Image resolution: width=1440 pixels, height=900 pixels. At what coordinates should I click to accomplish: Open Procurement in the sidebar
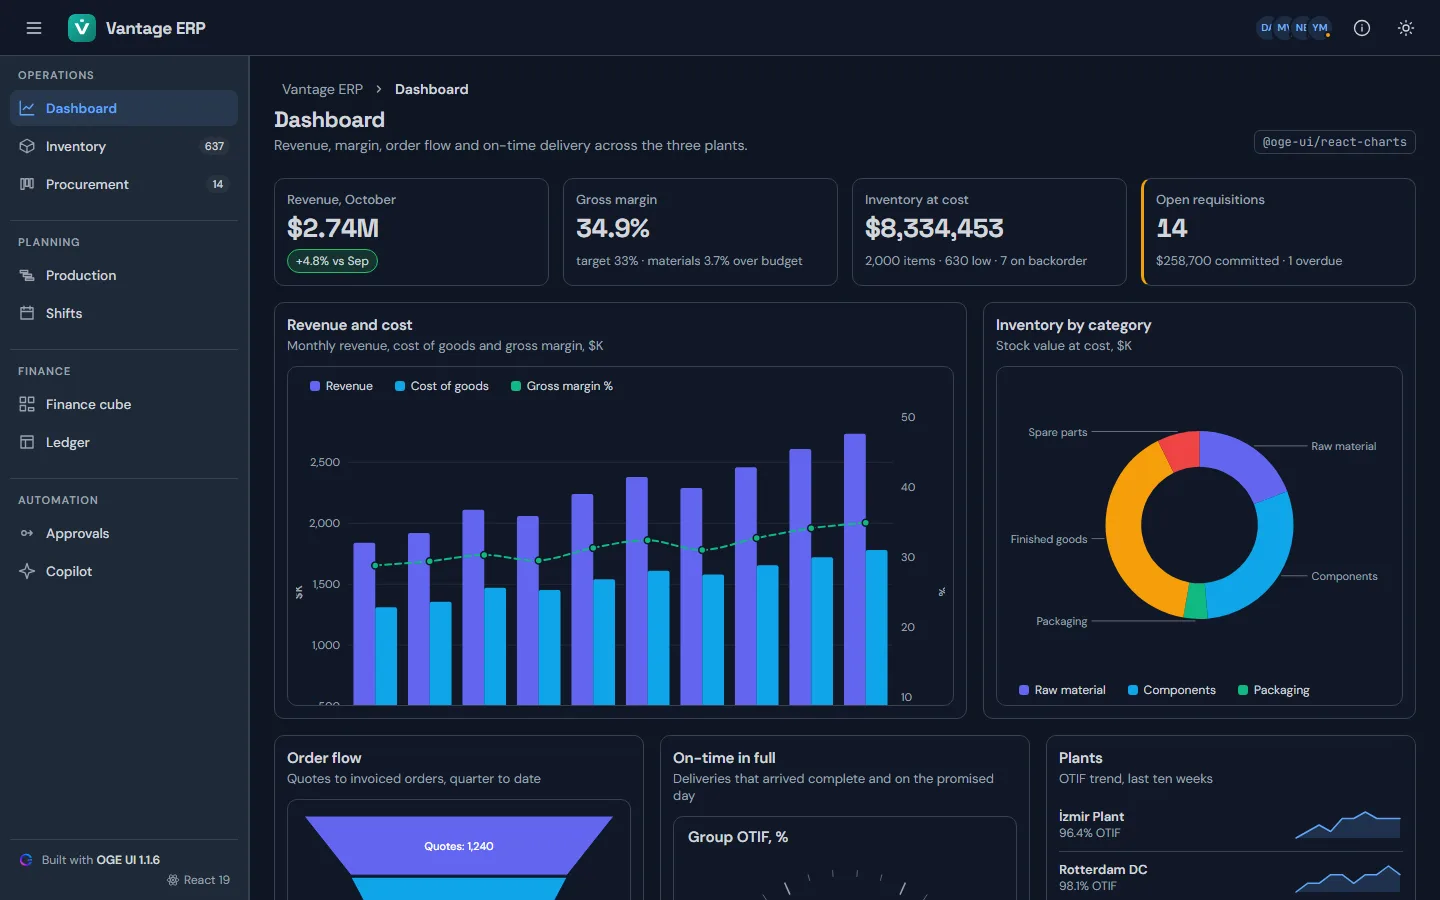pyautogui.click(x=124, y=184)
